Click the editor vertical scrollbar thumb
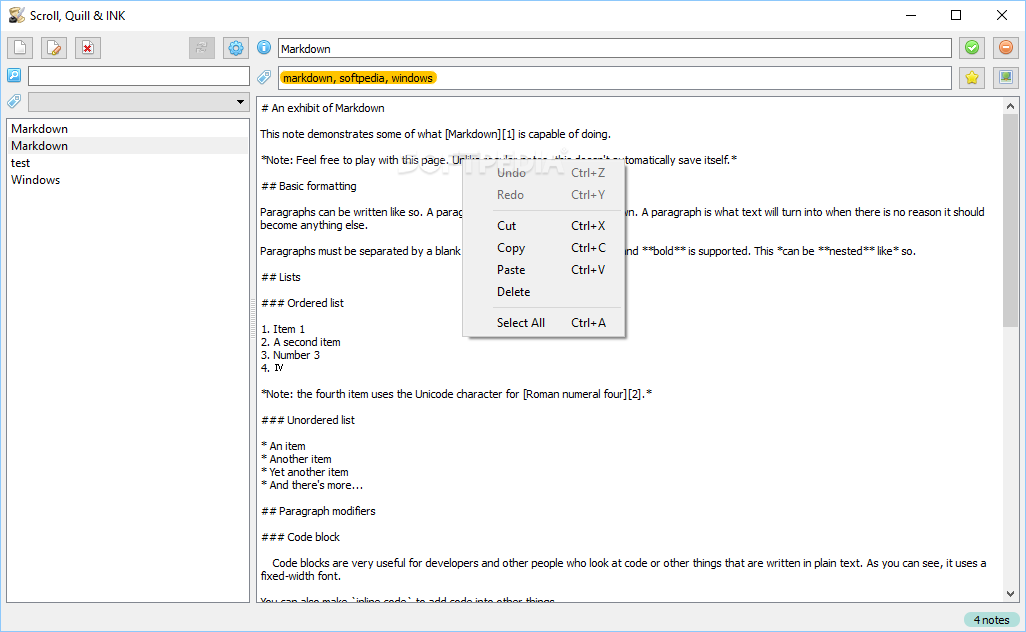 tap(1010, 220)
